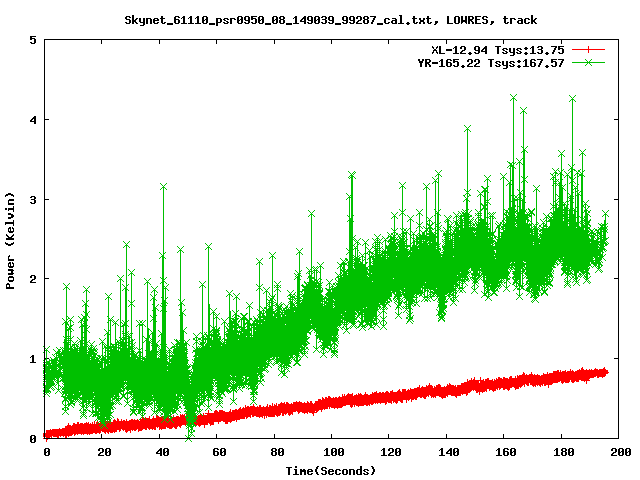This screenshot has height=480, width=640.
Task: Select the YR-165.22 Tsys:167.57 legend label
Action: point(490,63)
